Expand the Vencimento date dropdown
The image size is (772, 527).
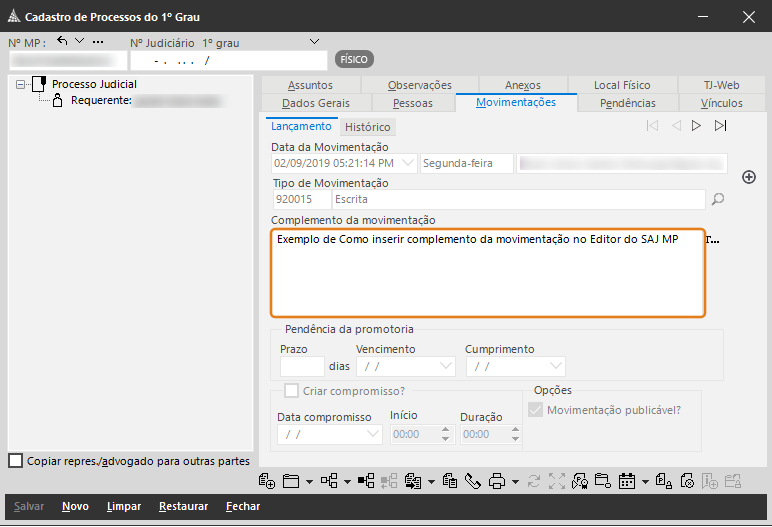pos(446,367)
